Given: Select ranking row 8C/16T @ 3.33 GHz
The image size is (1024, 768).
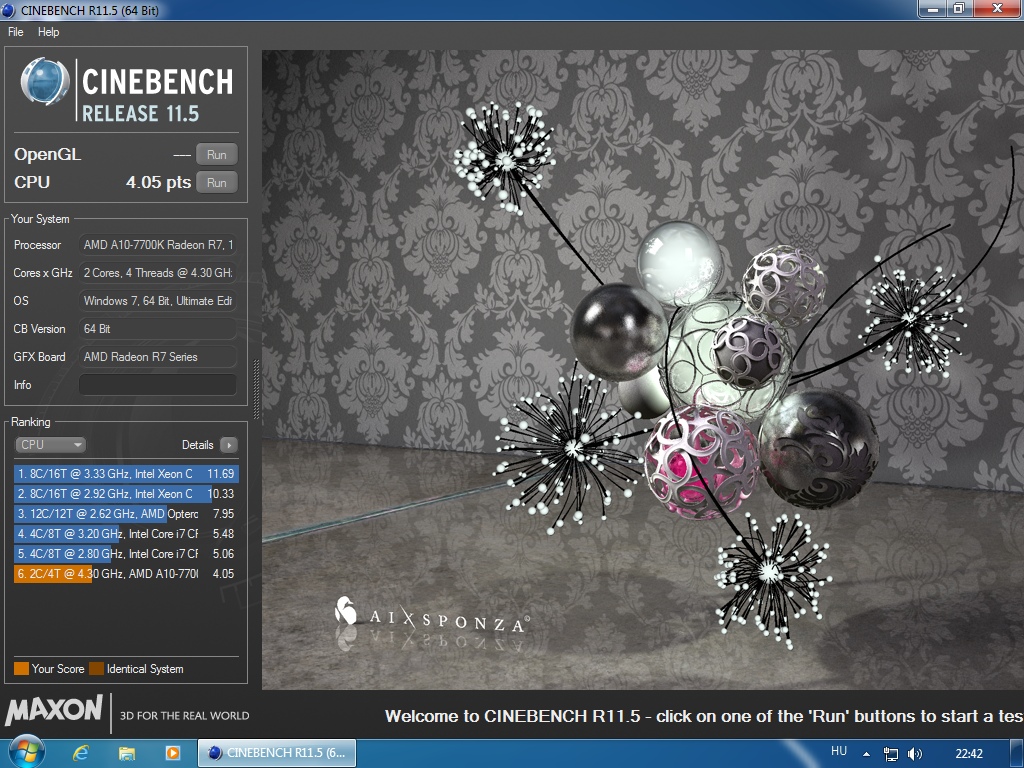Looking at the screenshot, I should pyautogui.click(x=126, y=474).
